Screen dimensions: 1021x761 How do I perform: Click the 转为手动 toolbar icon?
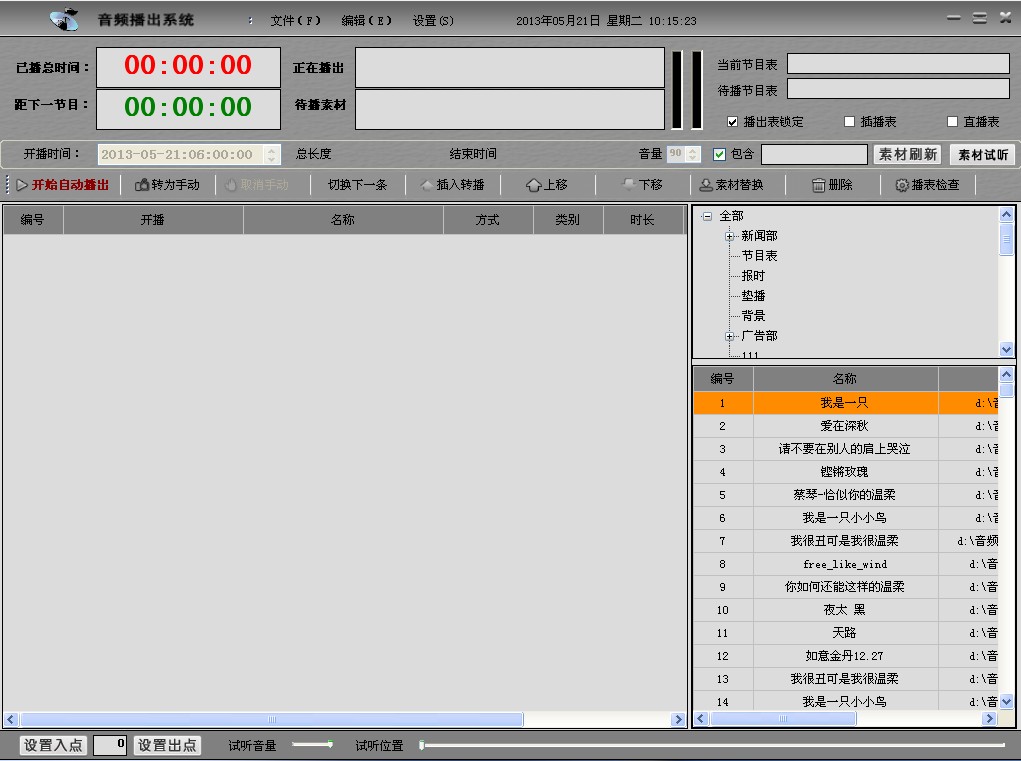coord(142,185)
